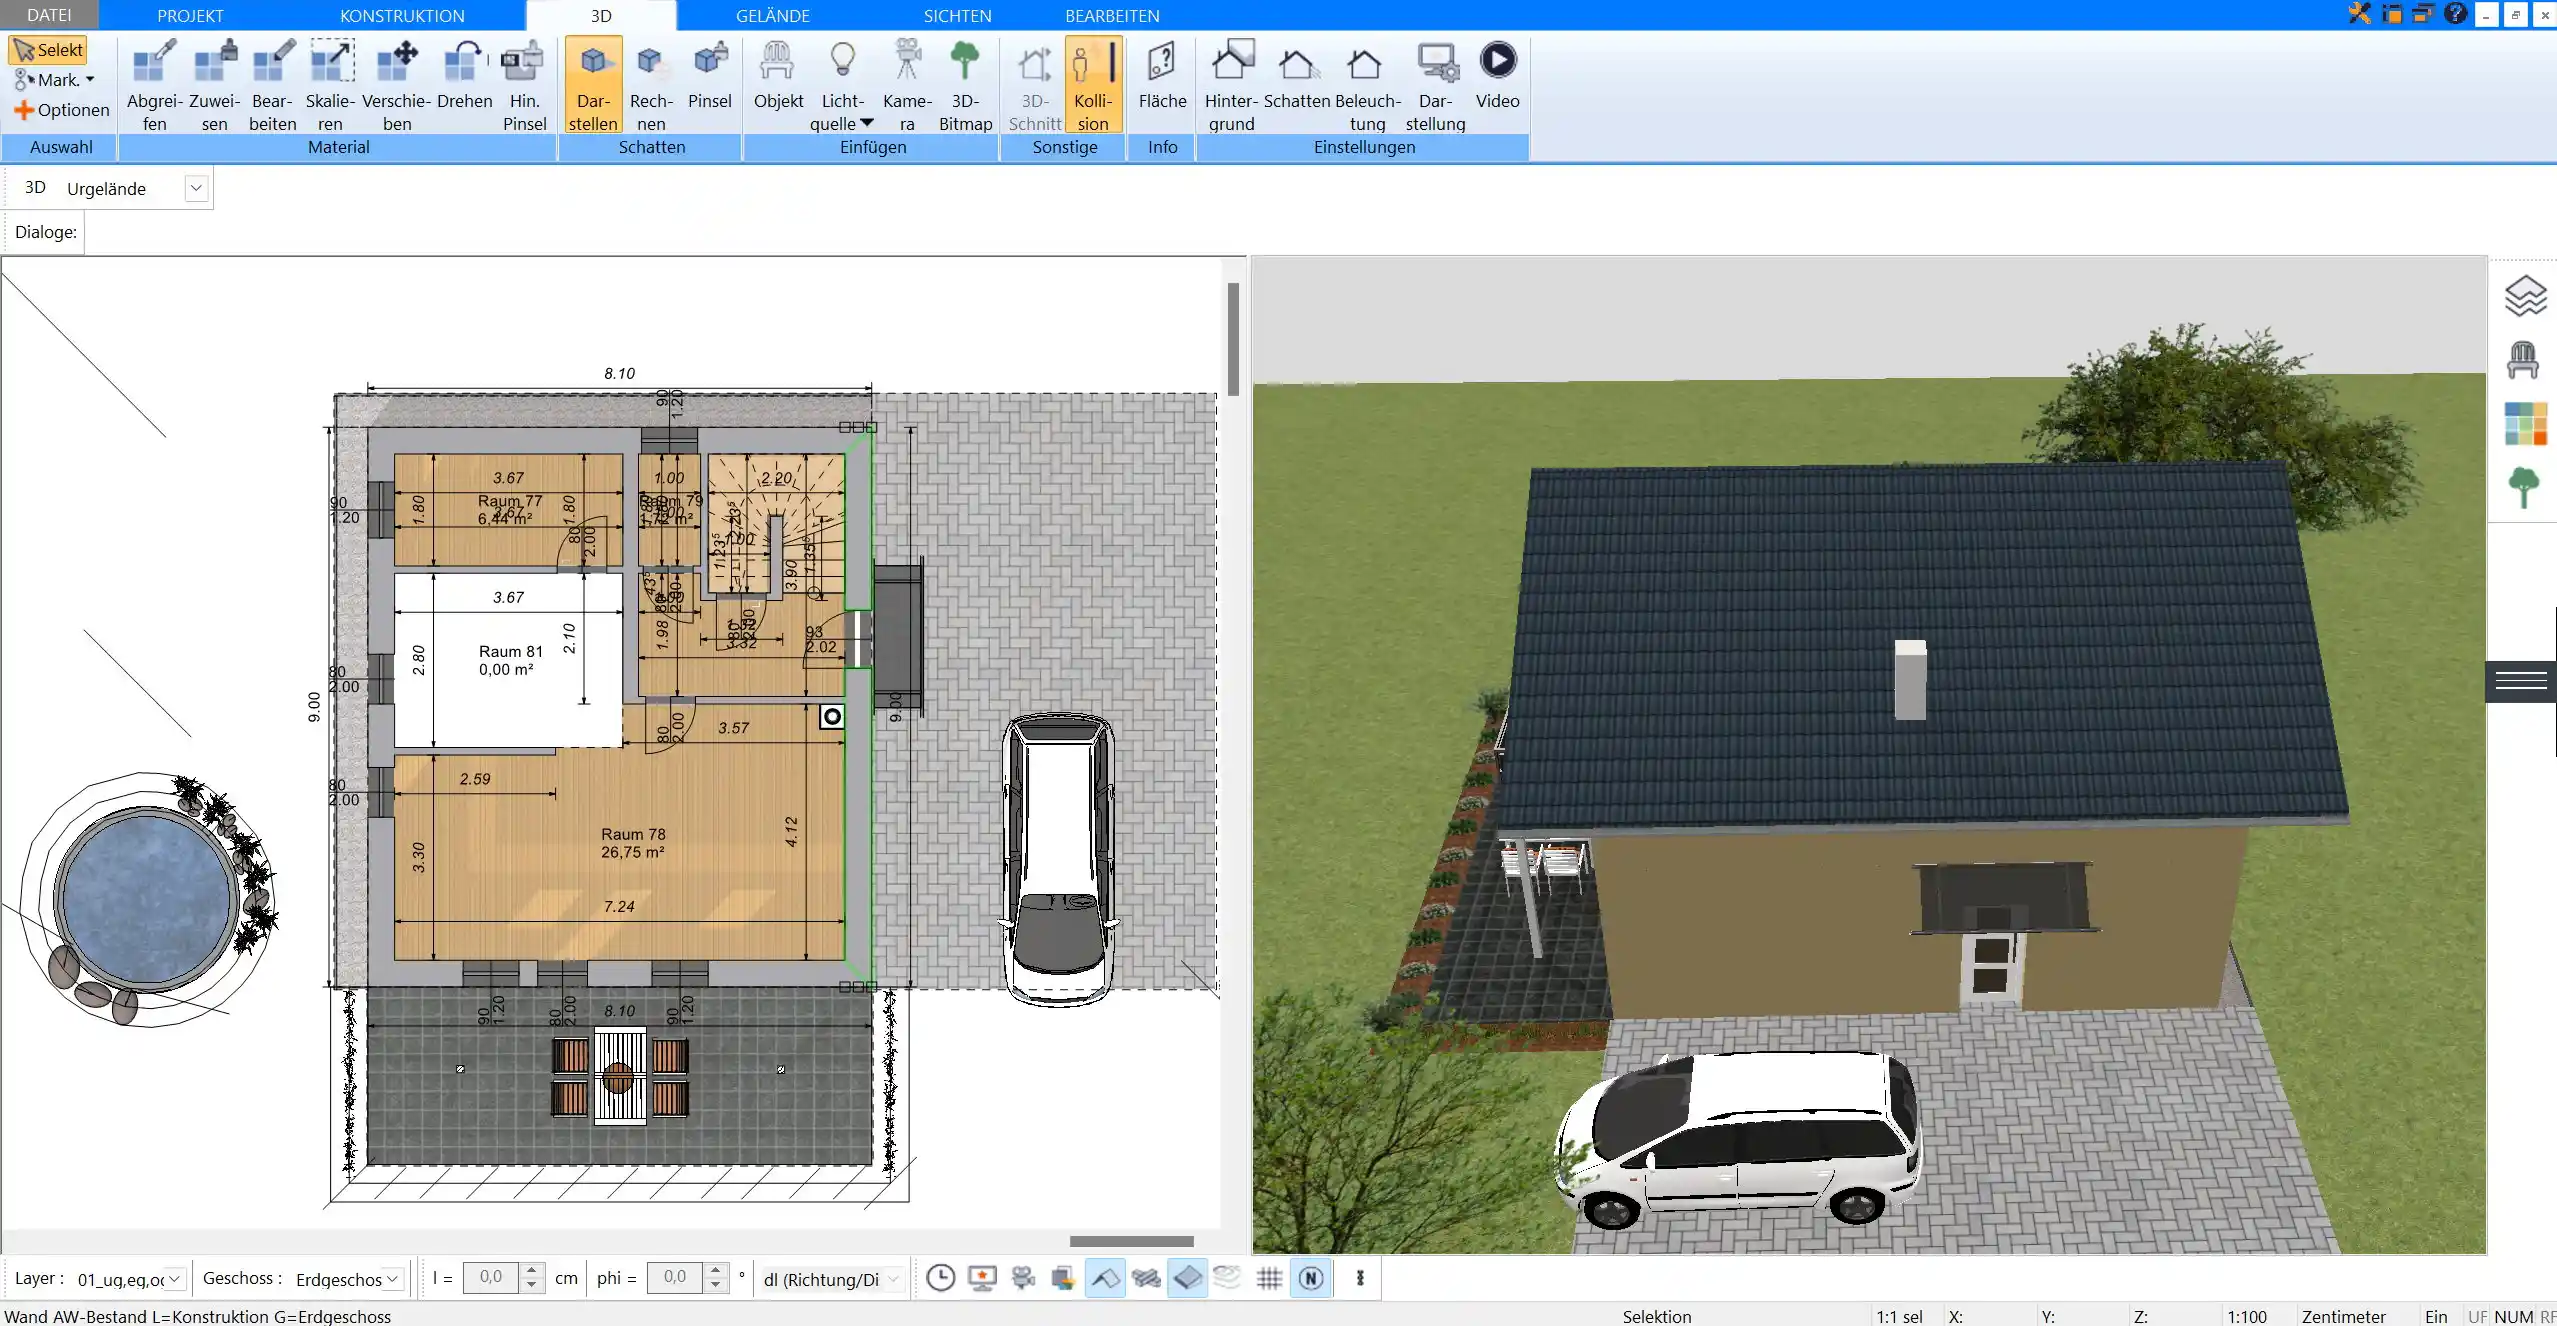Select the KONSTRUKTION ribbon tab
This screenshot has height=1326, width=2557.
tap(401, 15)
